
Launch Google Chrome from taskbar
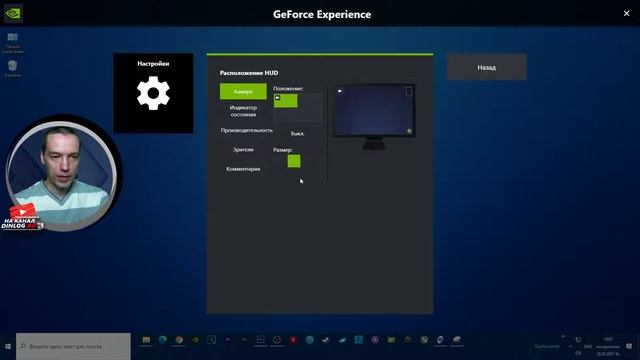179,340
